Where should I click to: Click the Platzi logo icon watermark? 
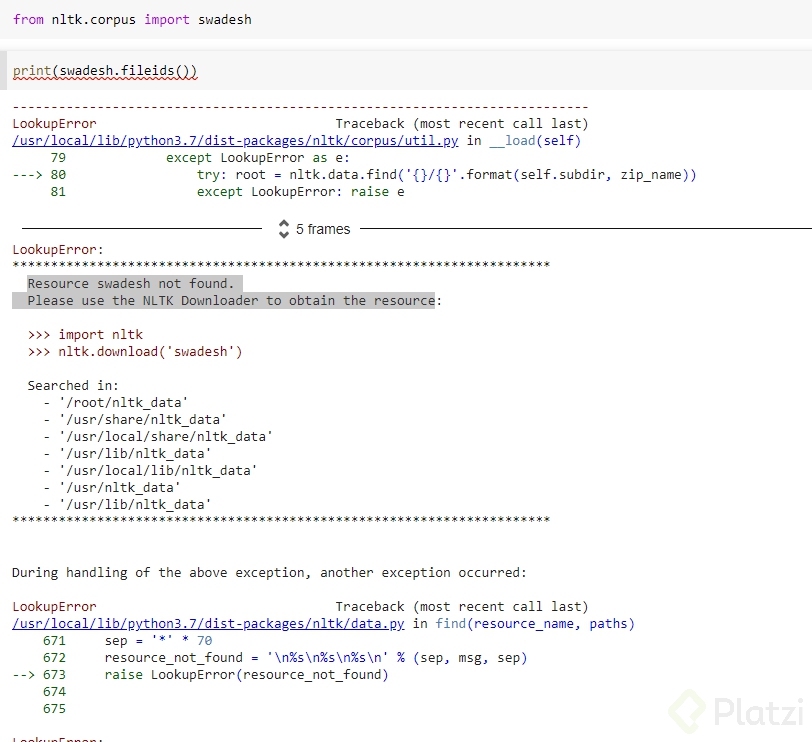(x=687, y=710)
